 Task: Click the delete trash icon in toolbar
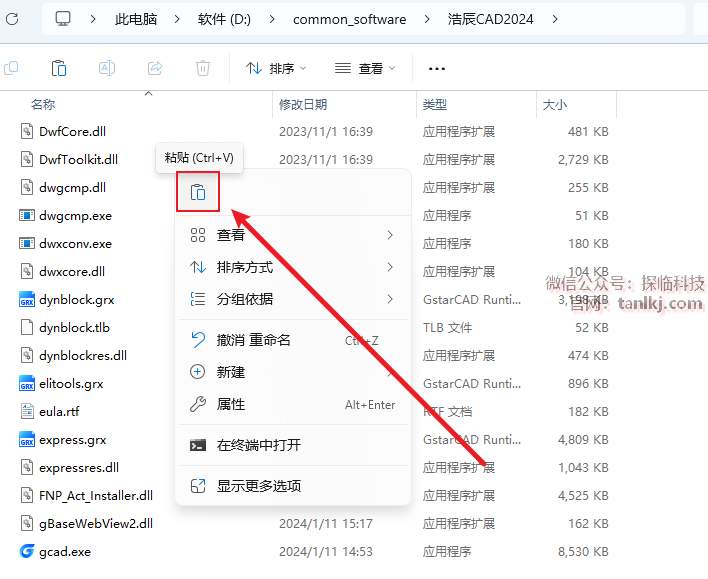click(x=203, y=68)
